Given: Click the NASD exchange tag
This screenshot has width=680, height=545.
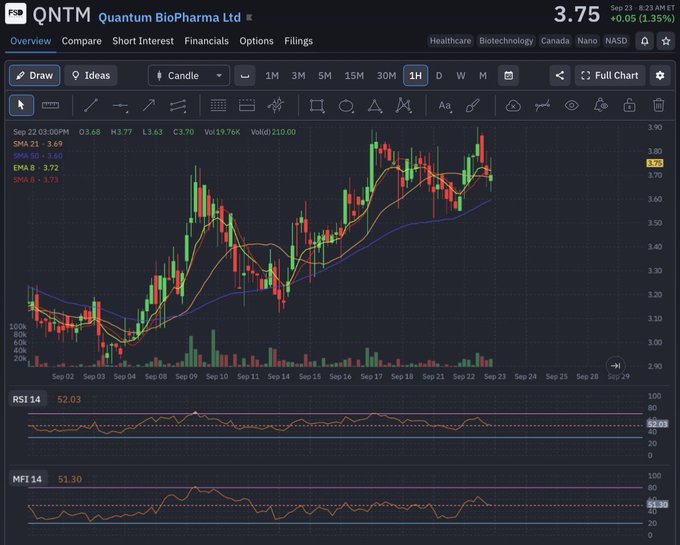Looking at the screenshot, I should tap(616, 41).
